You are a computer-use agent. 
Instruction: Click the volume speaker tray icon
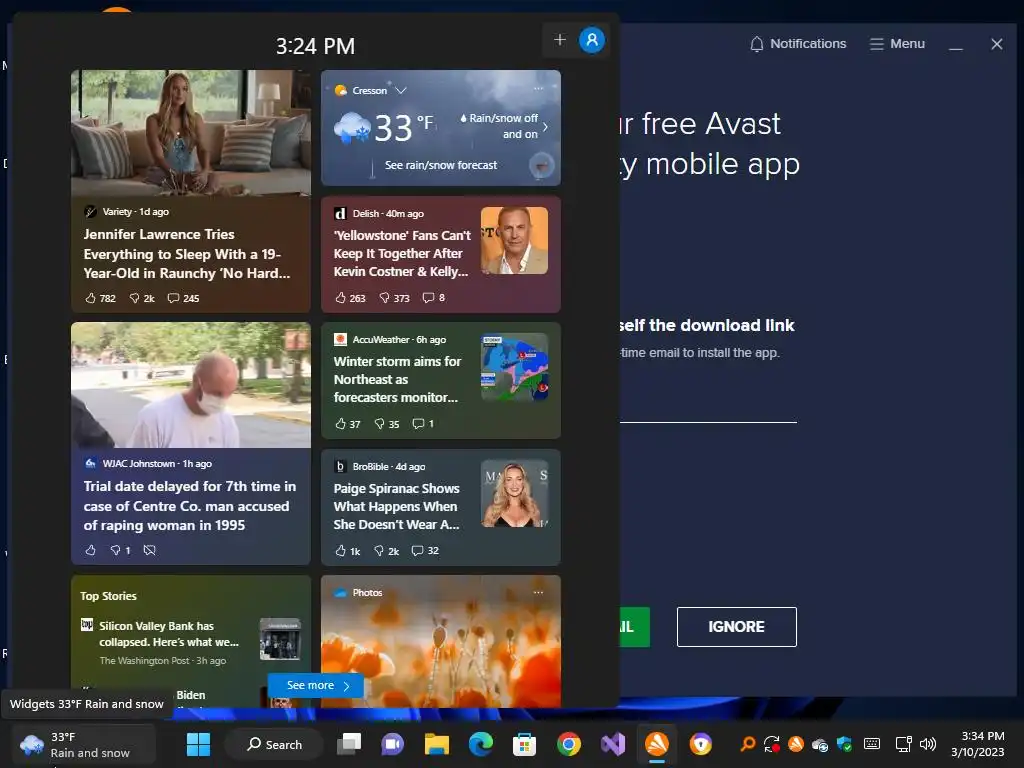[927, 744]
